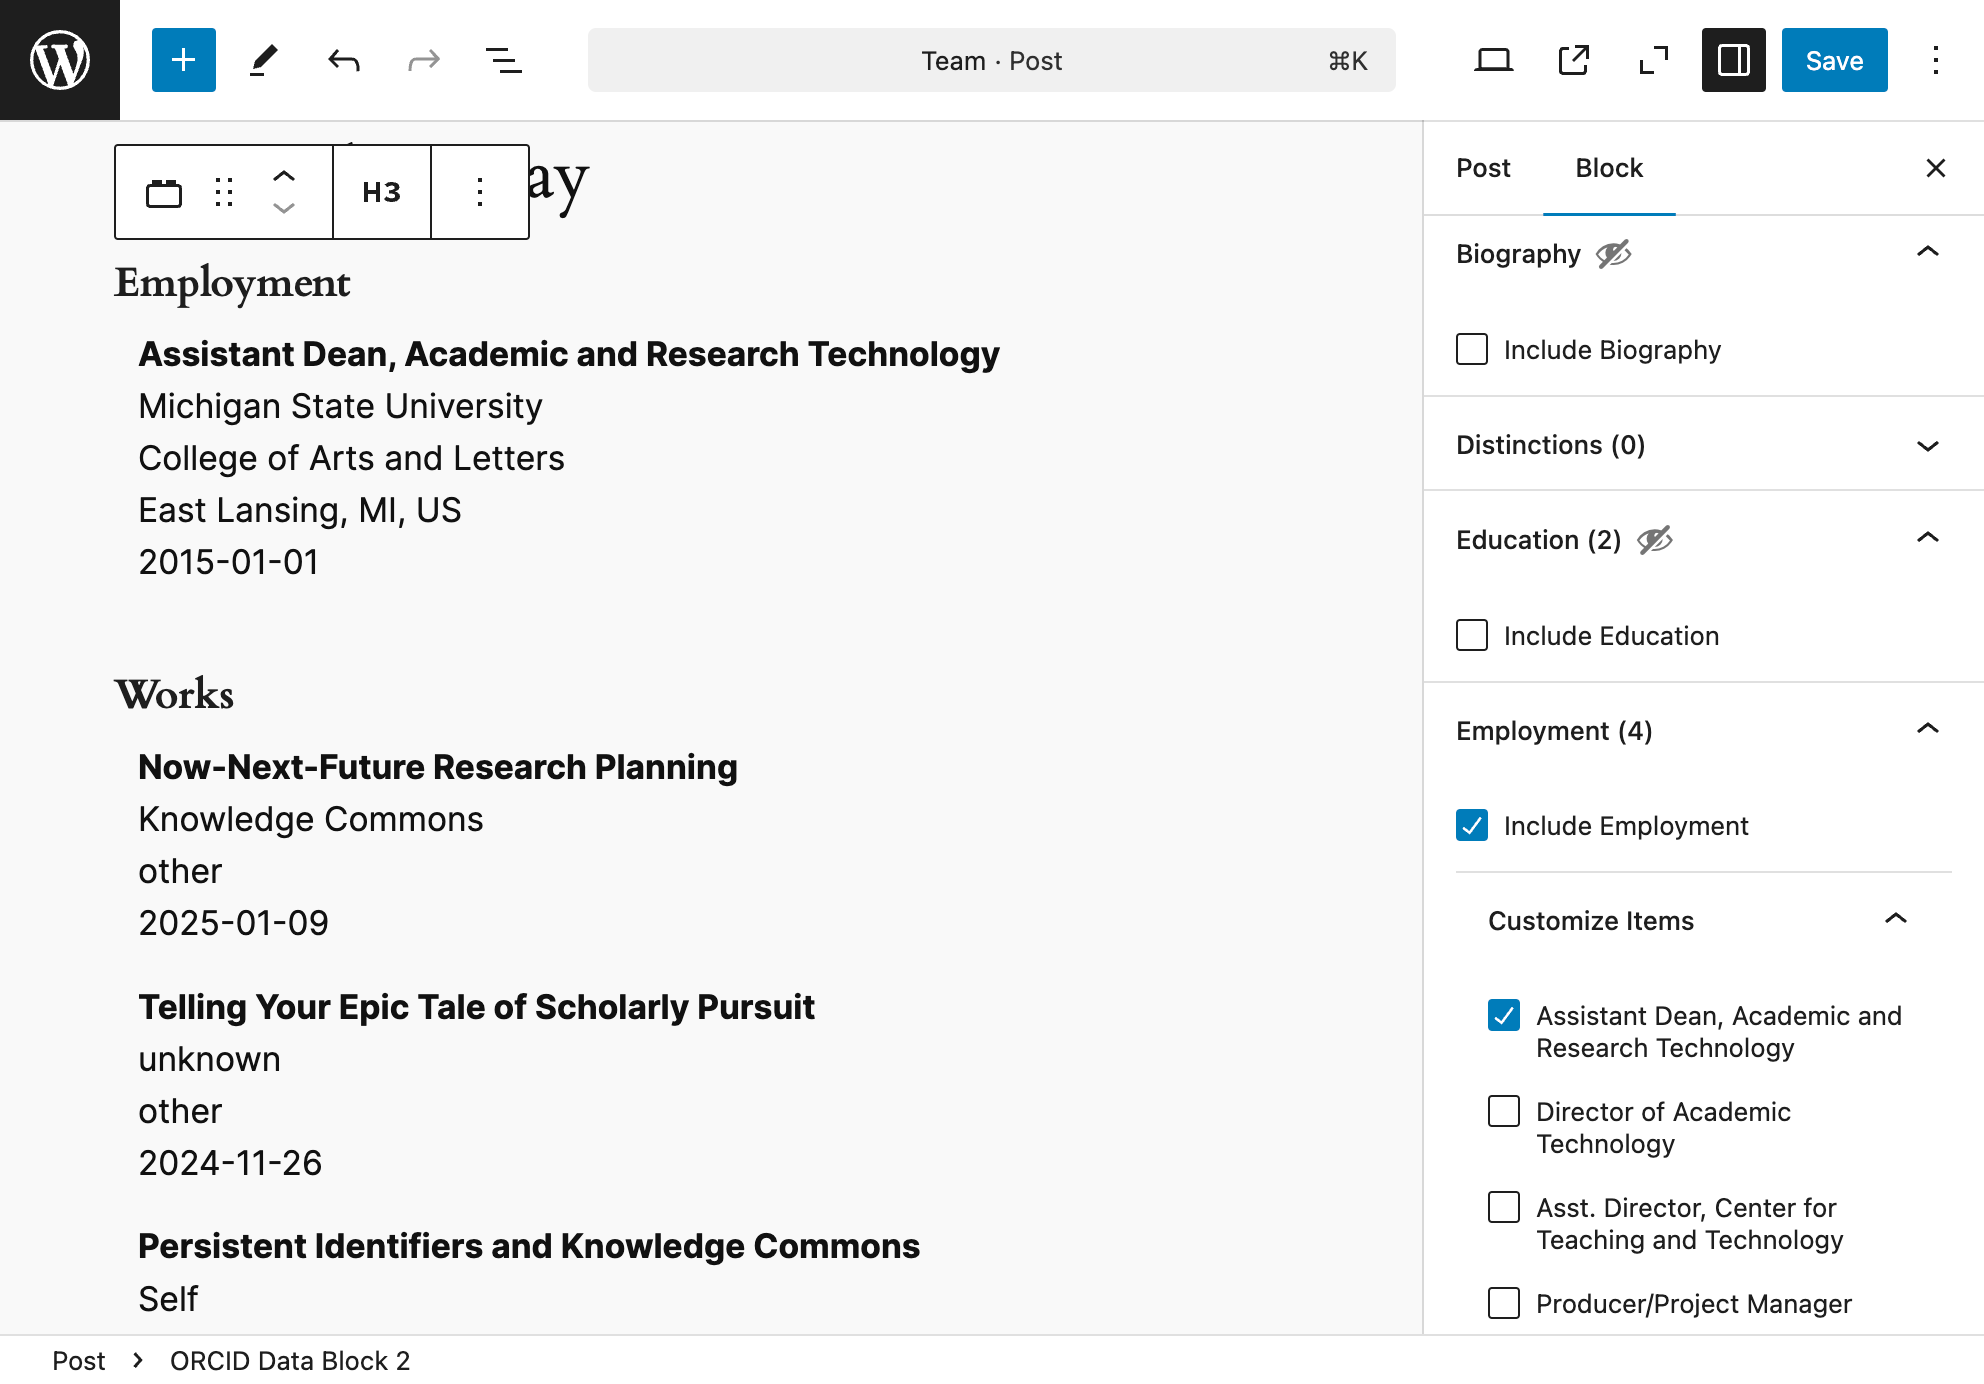Open the WordPress logo site menu
This screenshot has width=1984, height=1384.
click(60, 60)
